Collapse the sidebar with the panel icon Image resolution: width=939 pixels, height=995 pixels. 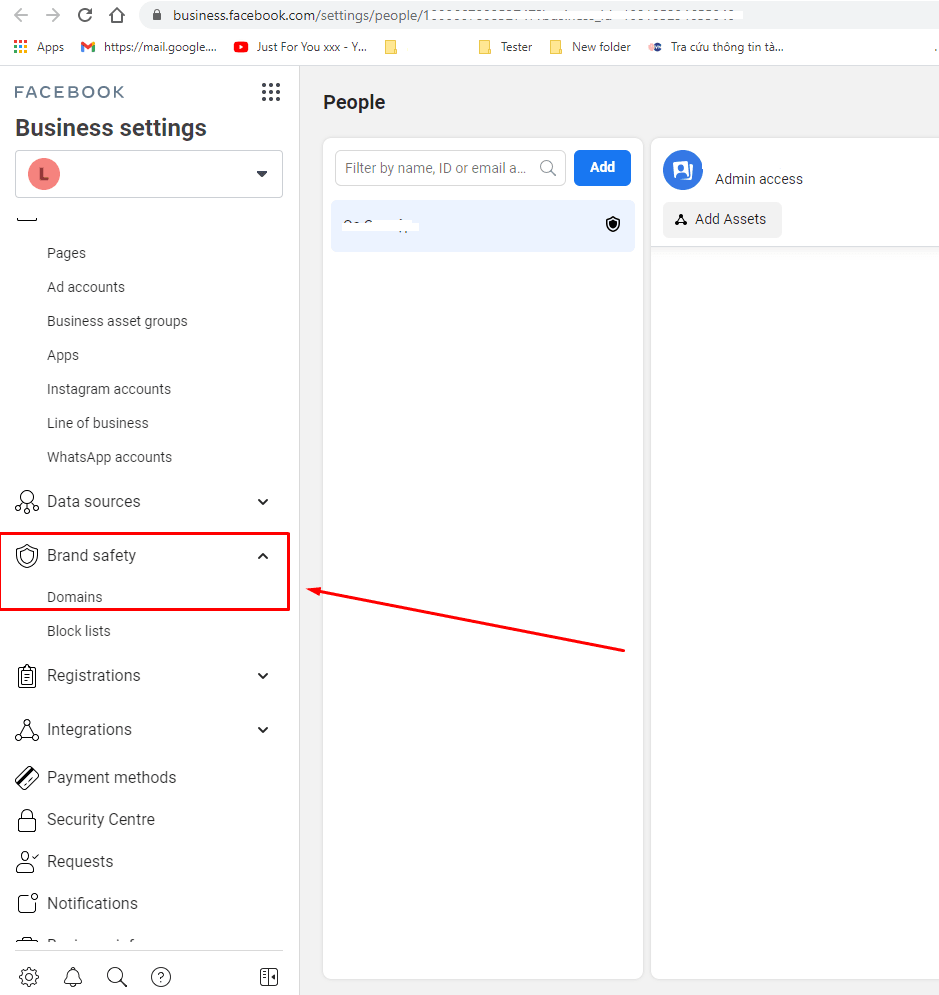point(269,977)
